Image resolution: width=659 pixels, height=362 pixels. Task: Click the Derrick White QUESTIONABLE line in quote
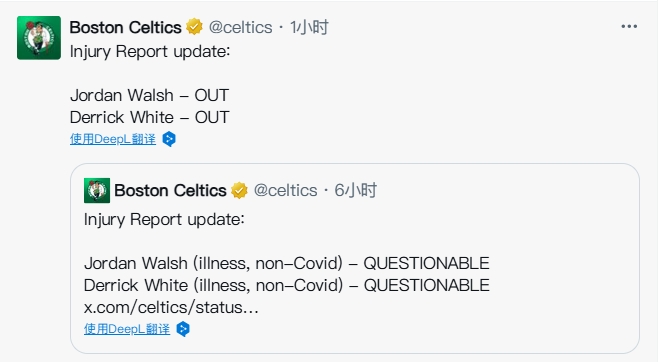point(287,285)
